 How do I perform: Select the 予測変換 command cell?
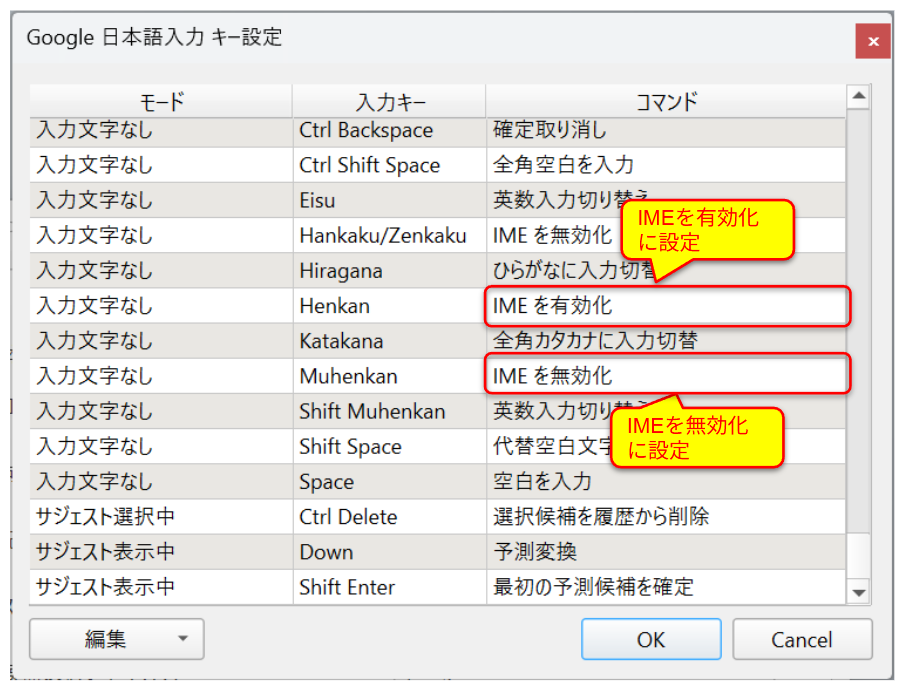tap(666, 552)
